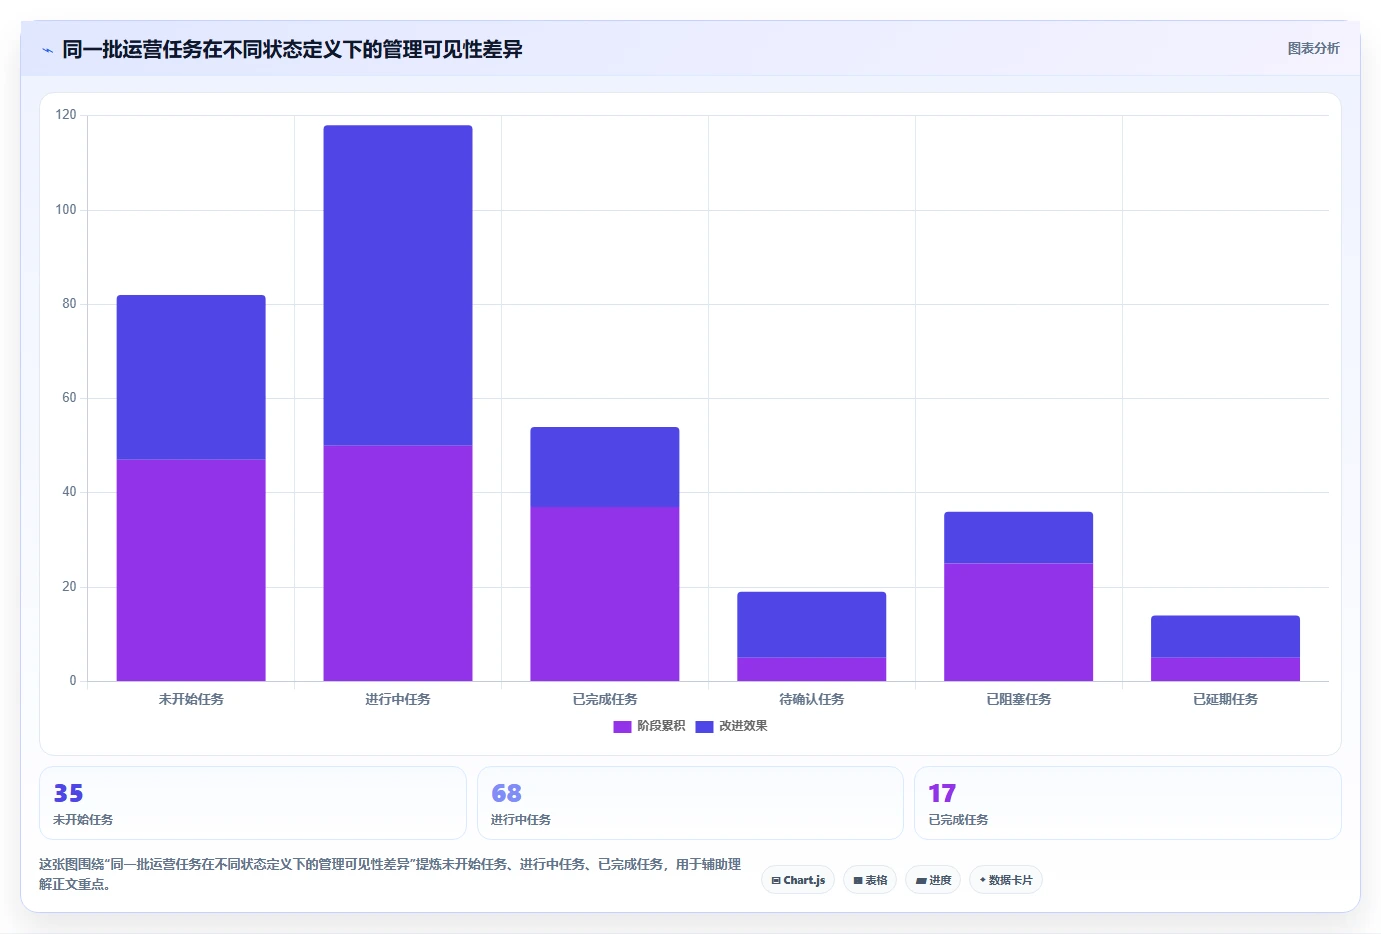Viewport: 1381px width, 934px height.
Task: Select the 已完成任务 blue bar segment
Action: click(x=605, y=467)
